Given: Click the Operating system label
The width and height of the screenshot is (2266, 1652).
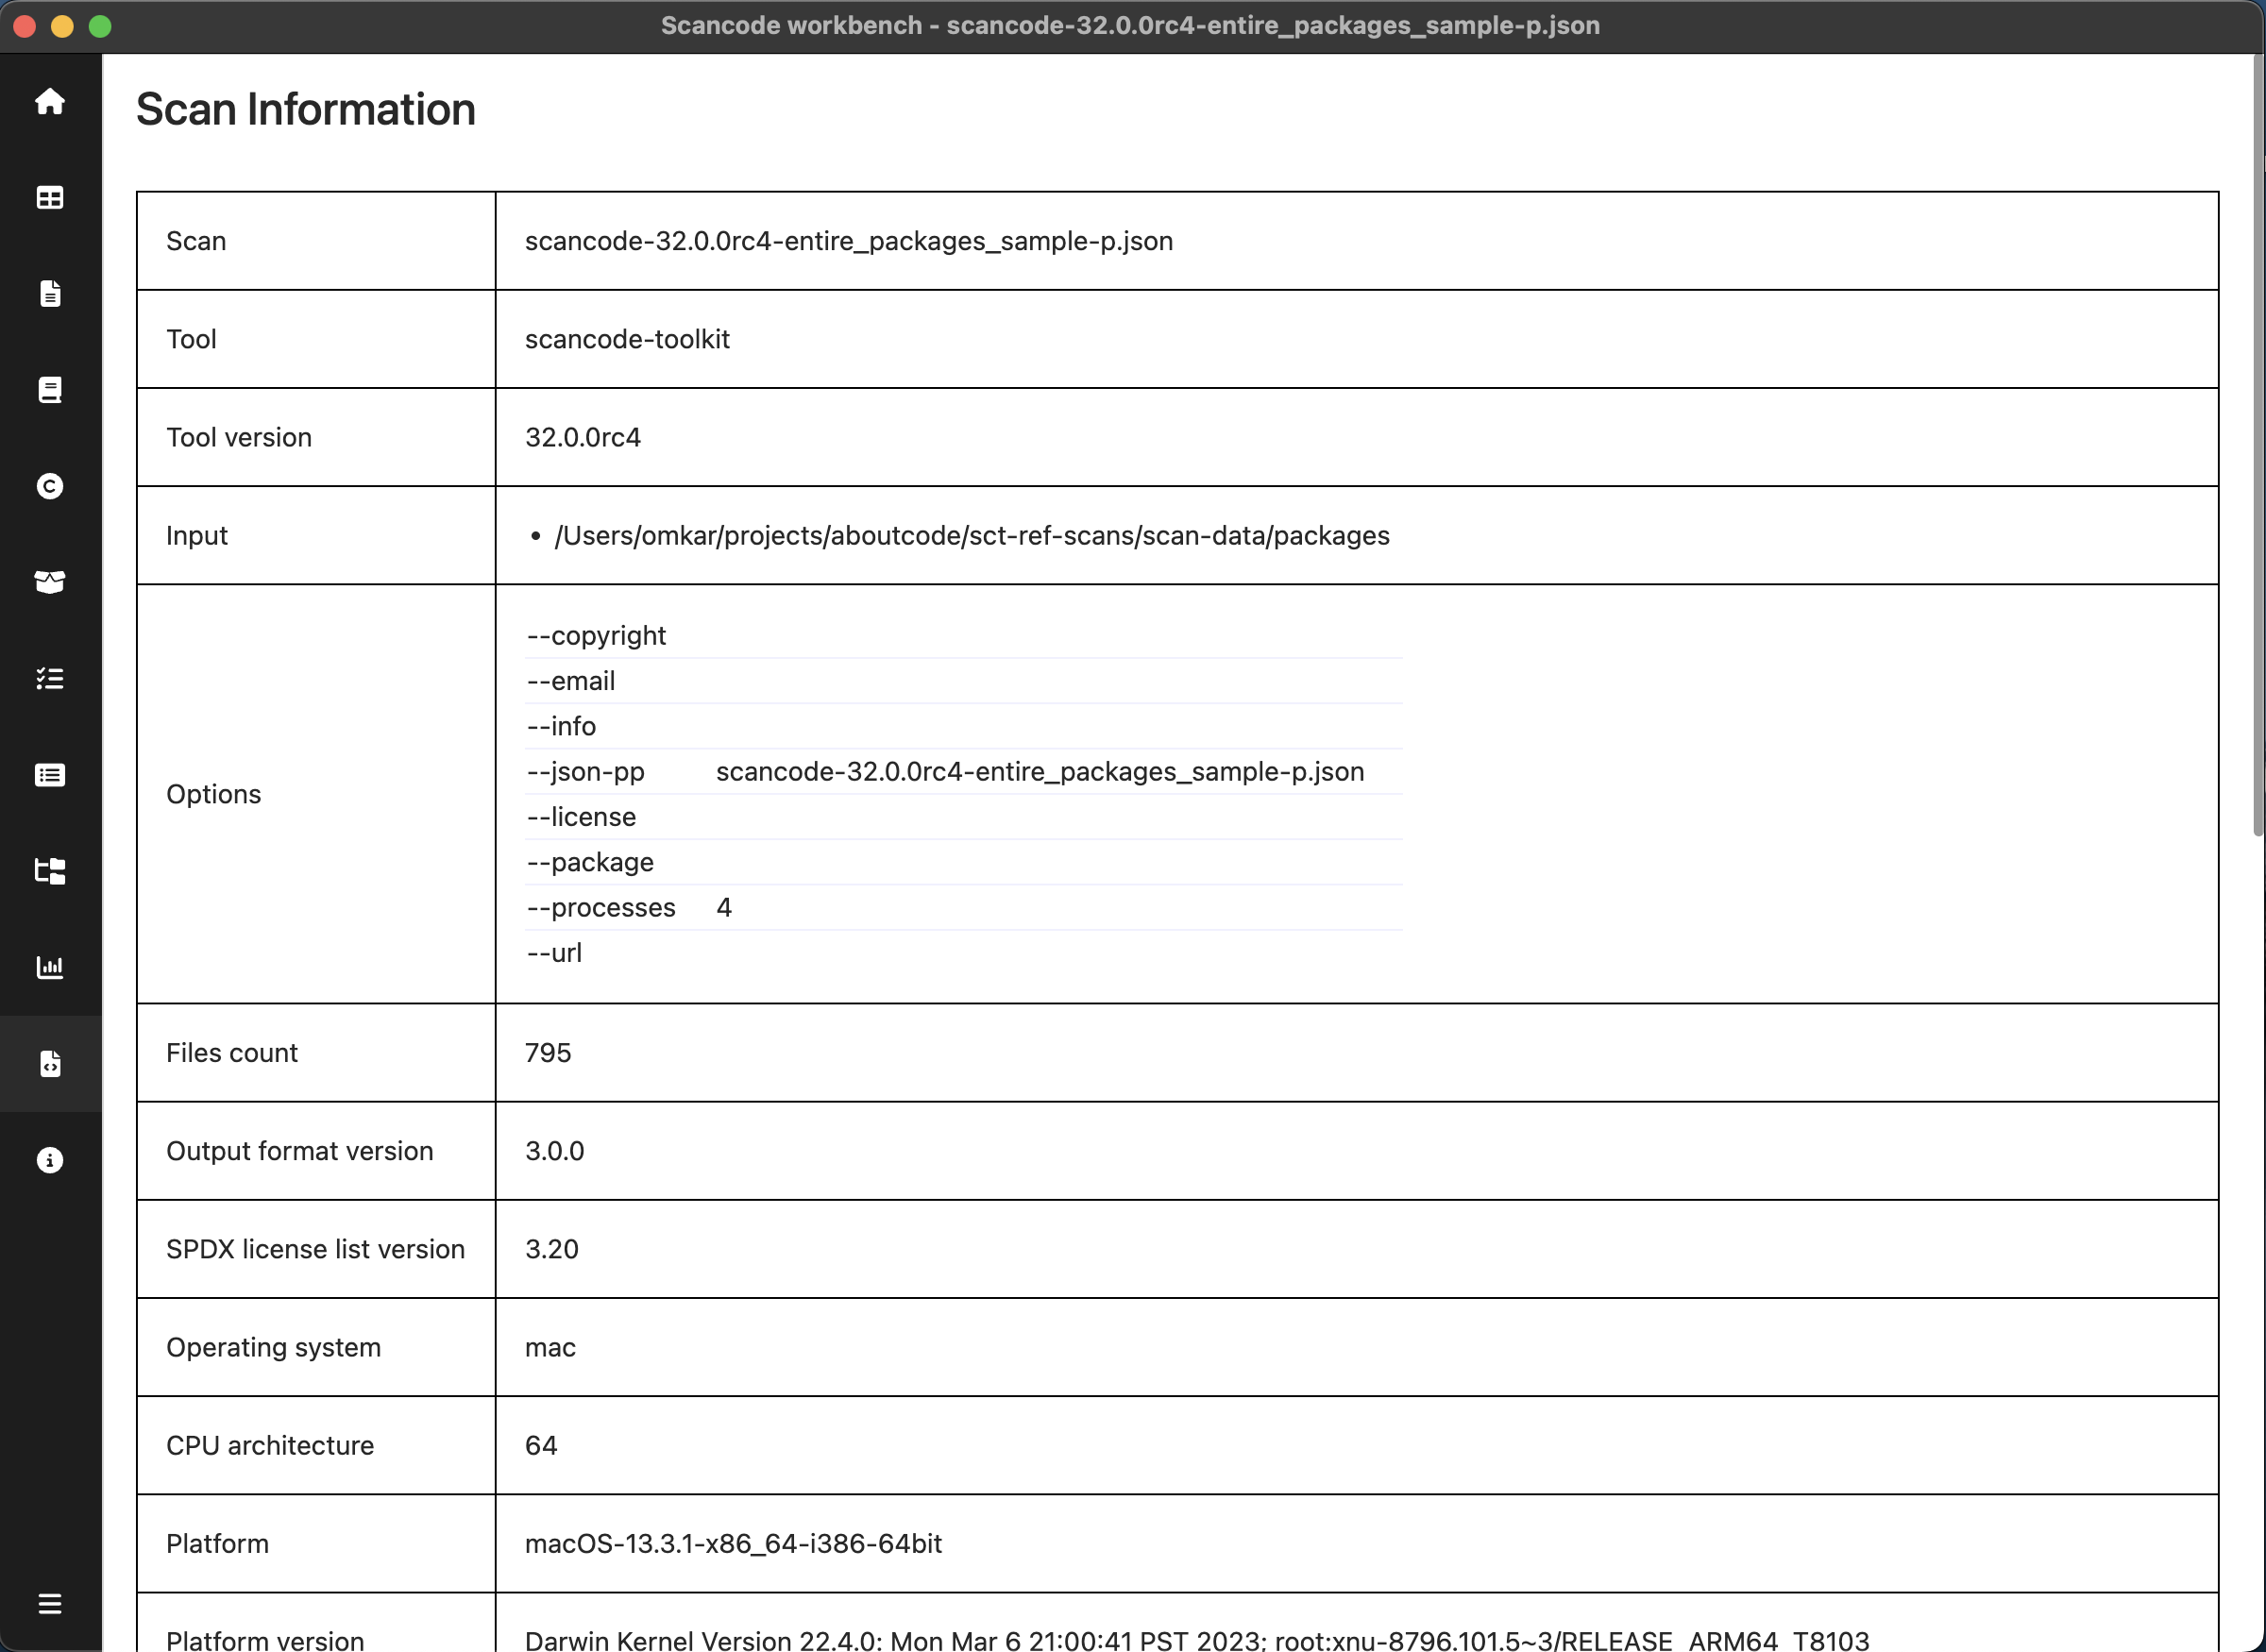Looking at the screenshot, I should click(274, 1347).
